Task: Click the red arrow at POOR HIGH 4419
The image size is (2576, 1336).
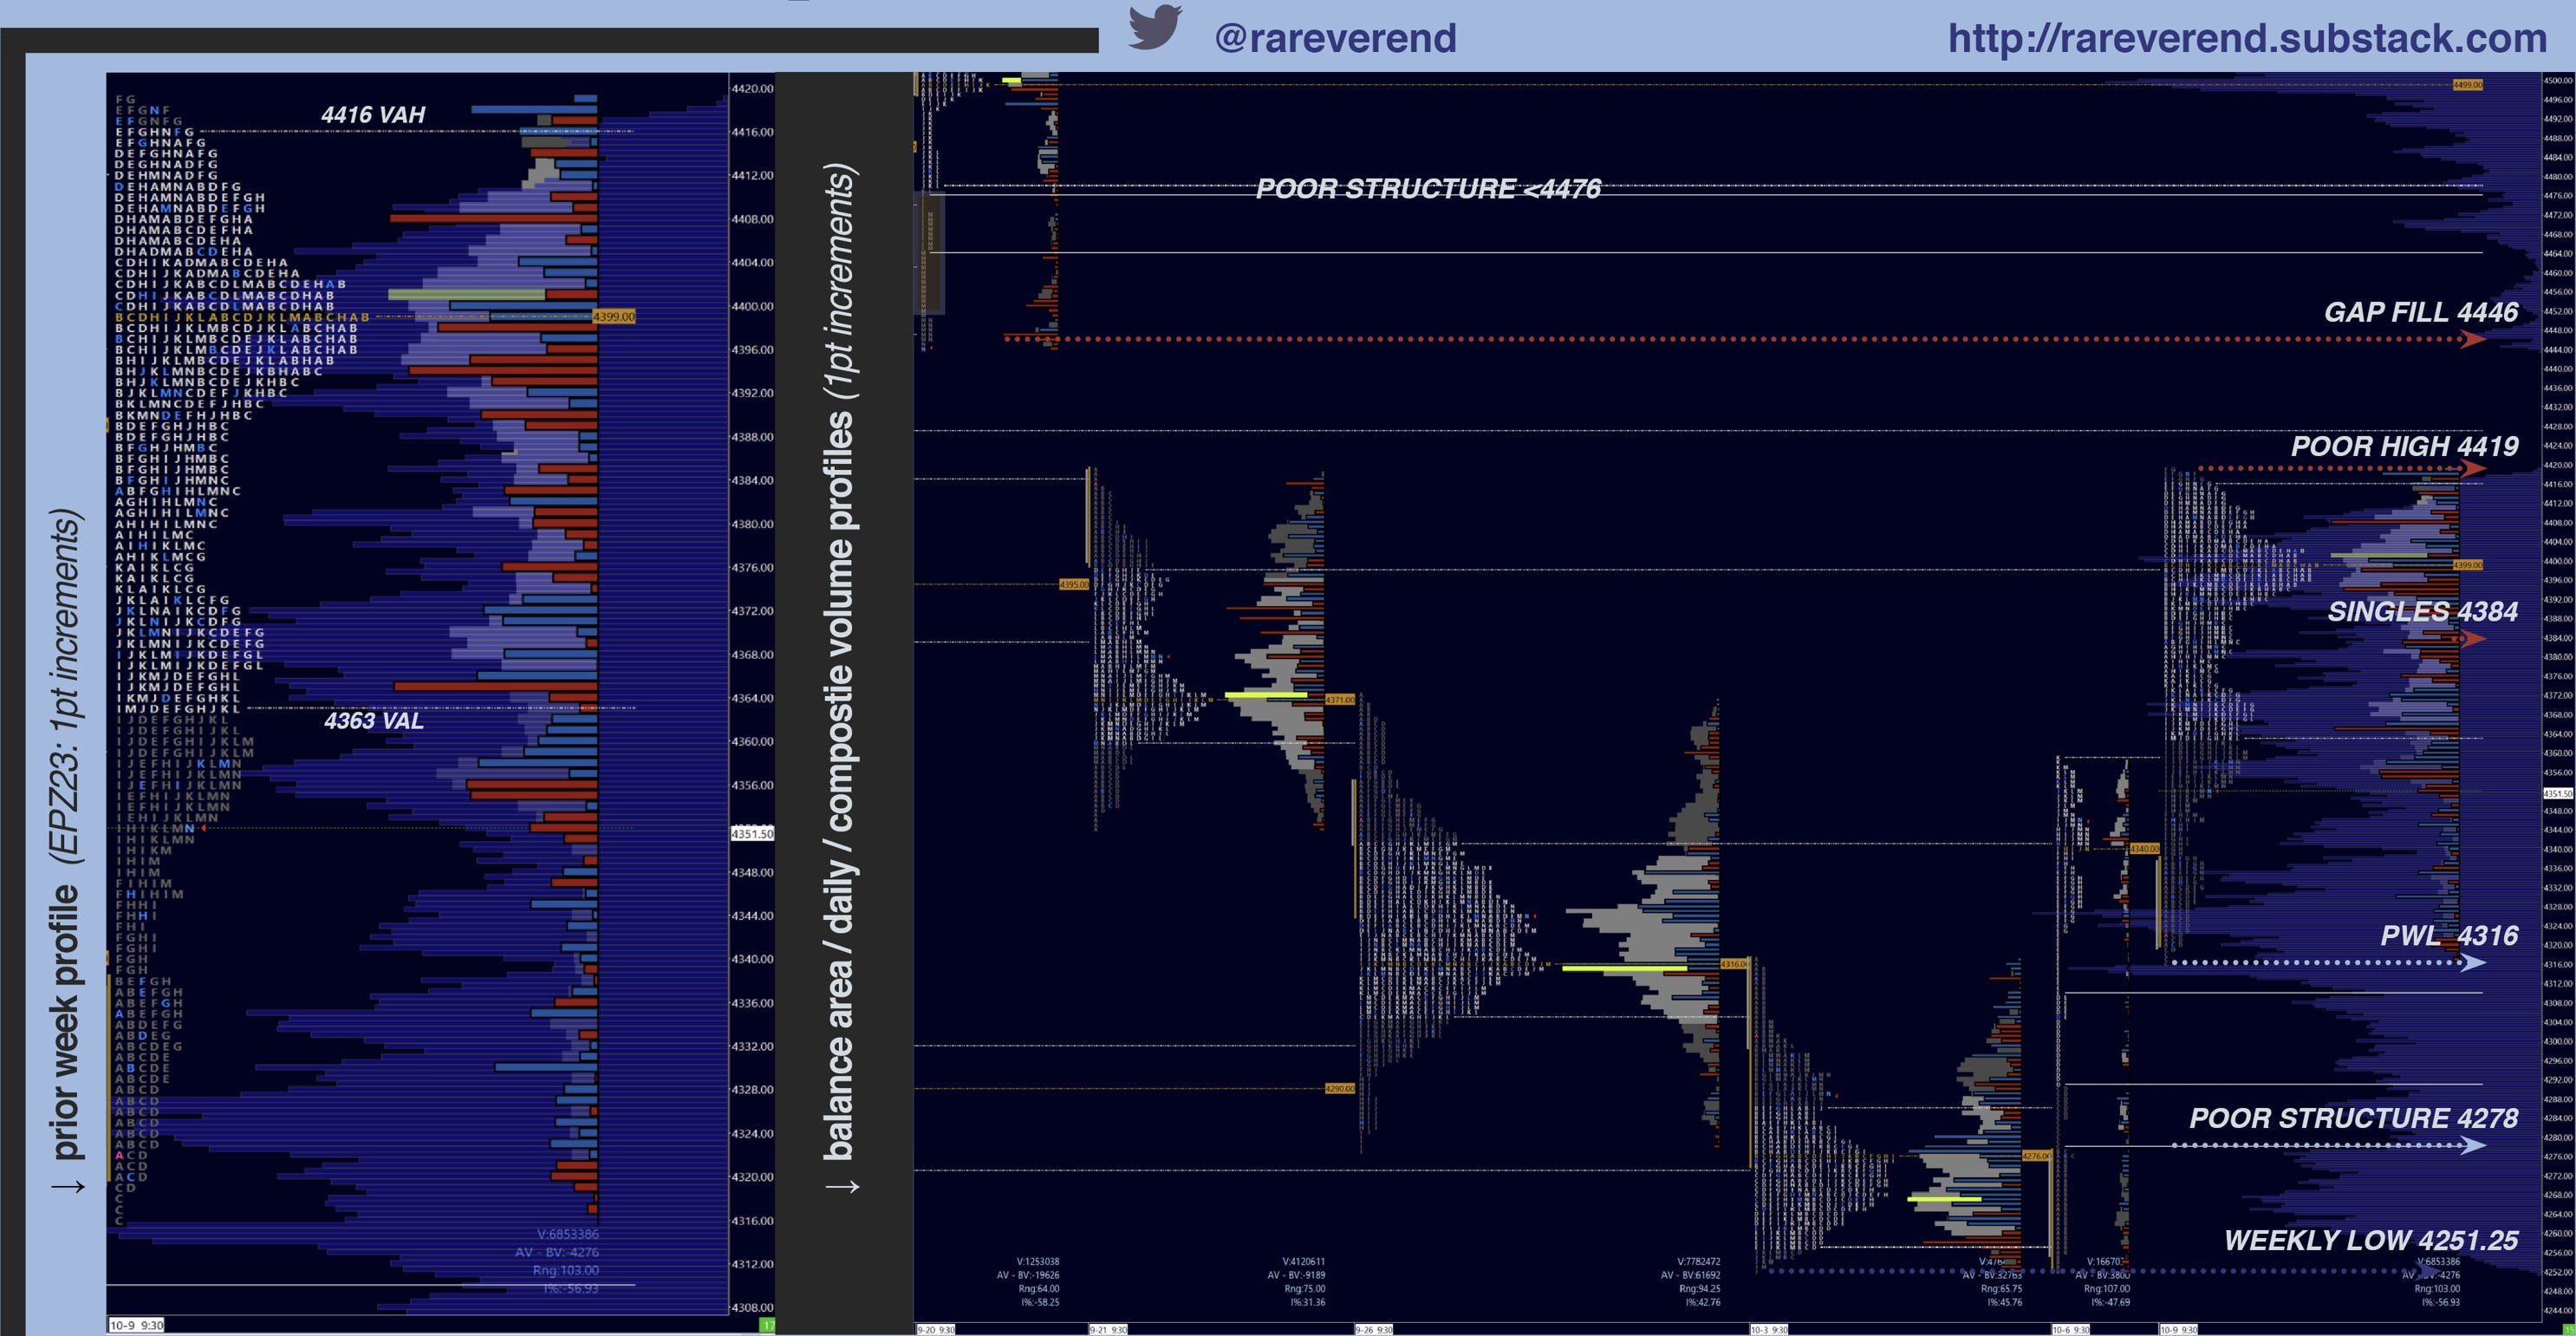Action: [x=2472, y=468]
